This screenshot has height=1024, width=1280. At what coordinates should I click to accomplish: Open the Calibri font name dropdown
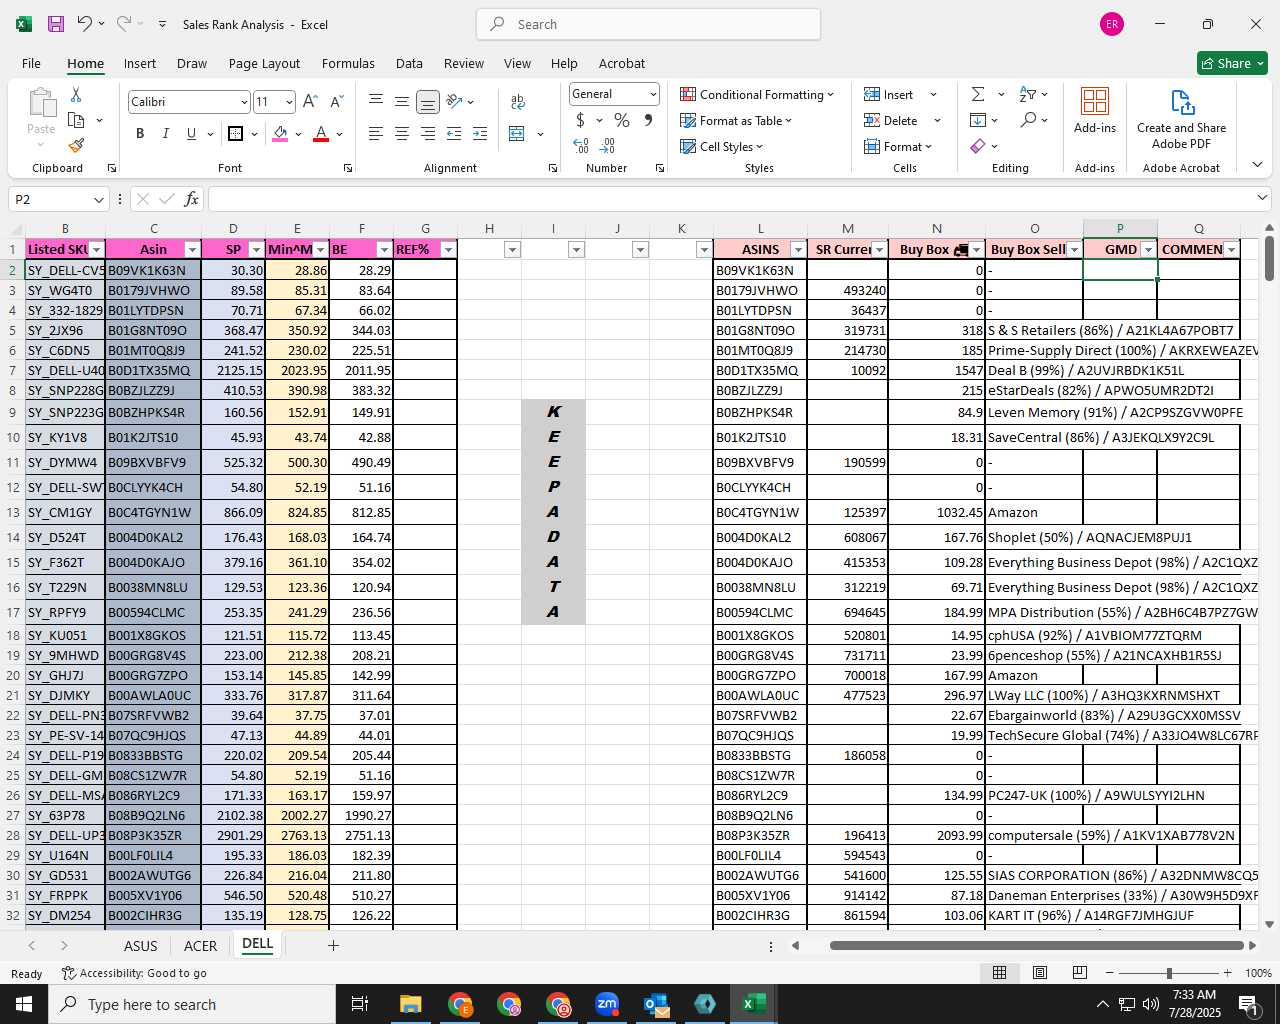tap(244, 102)
